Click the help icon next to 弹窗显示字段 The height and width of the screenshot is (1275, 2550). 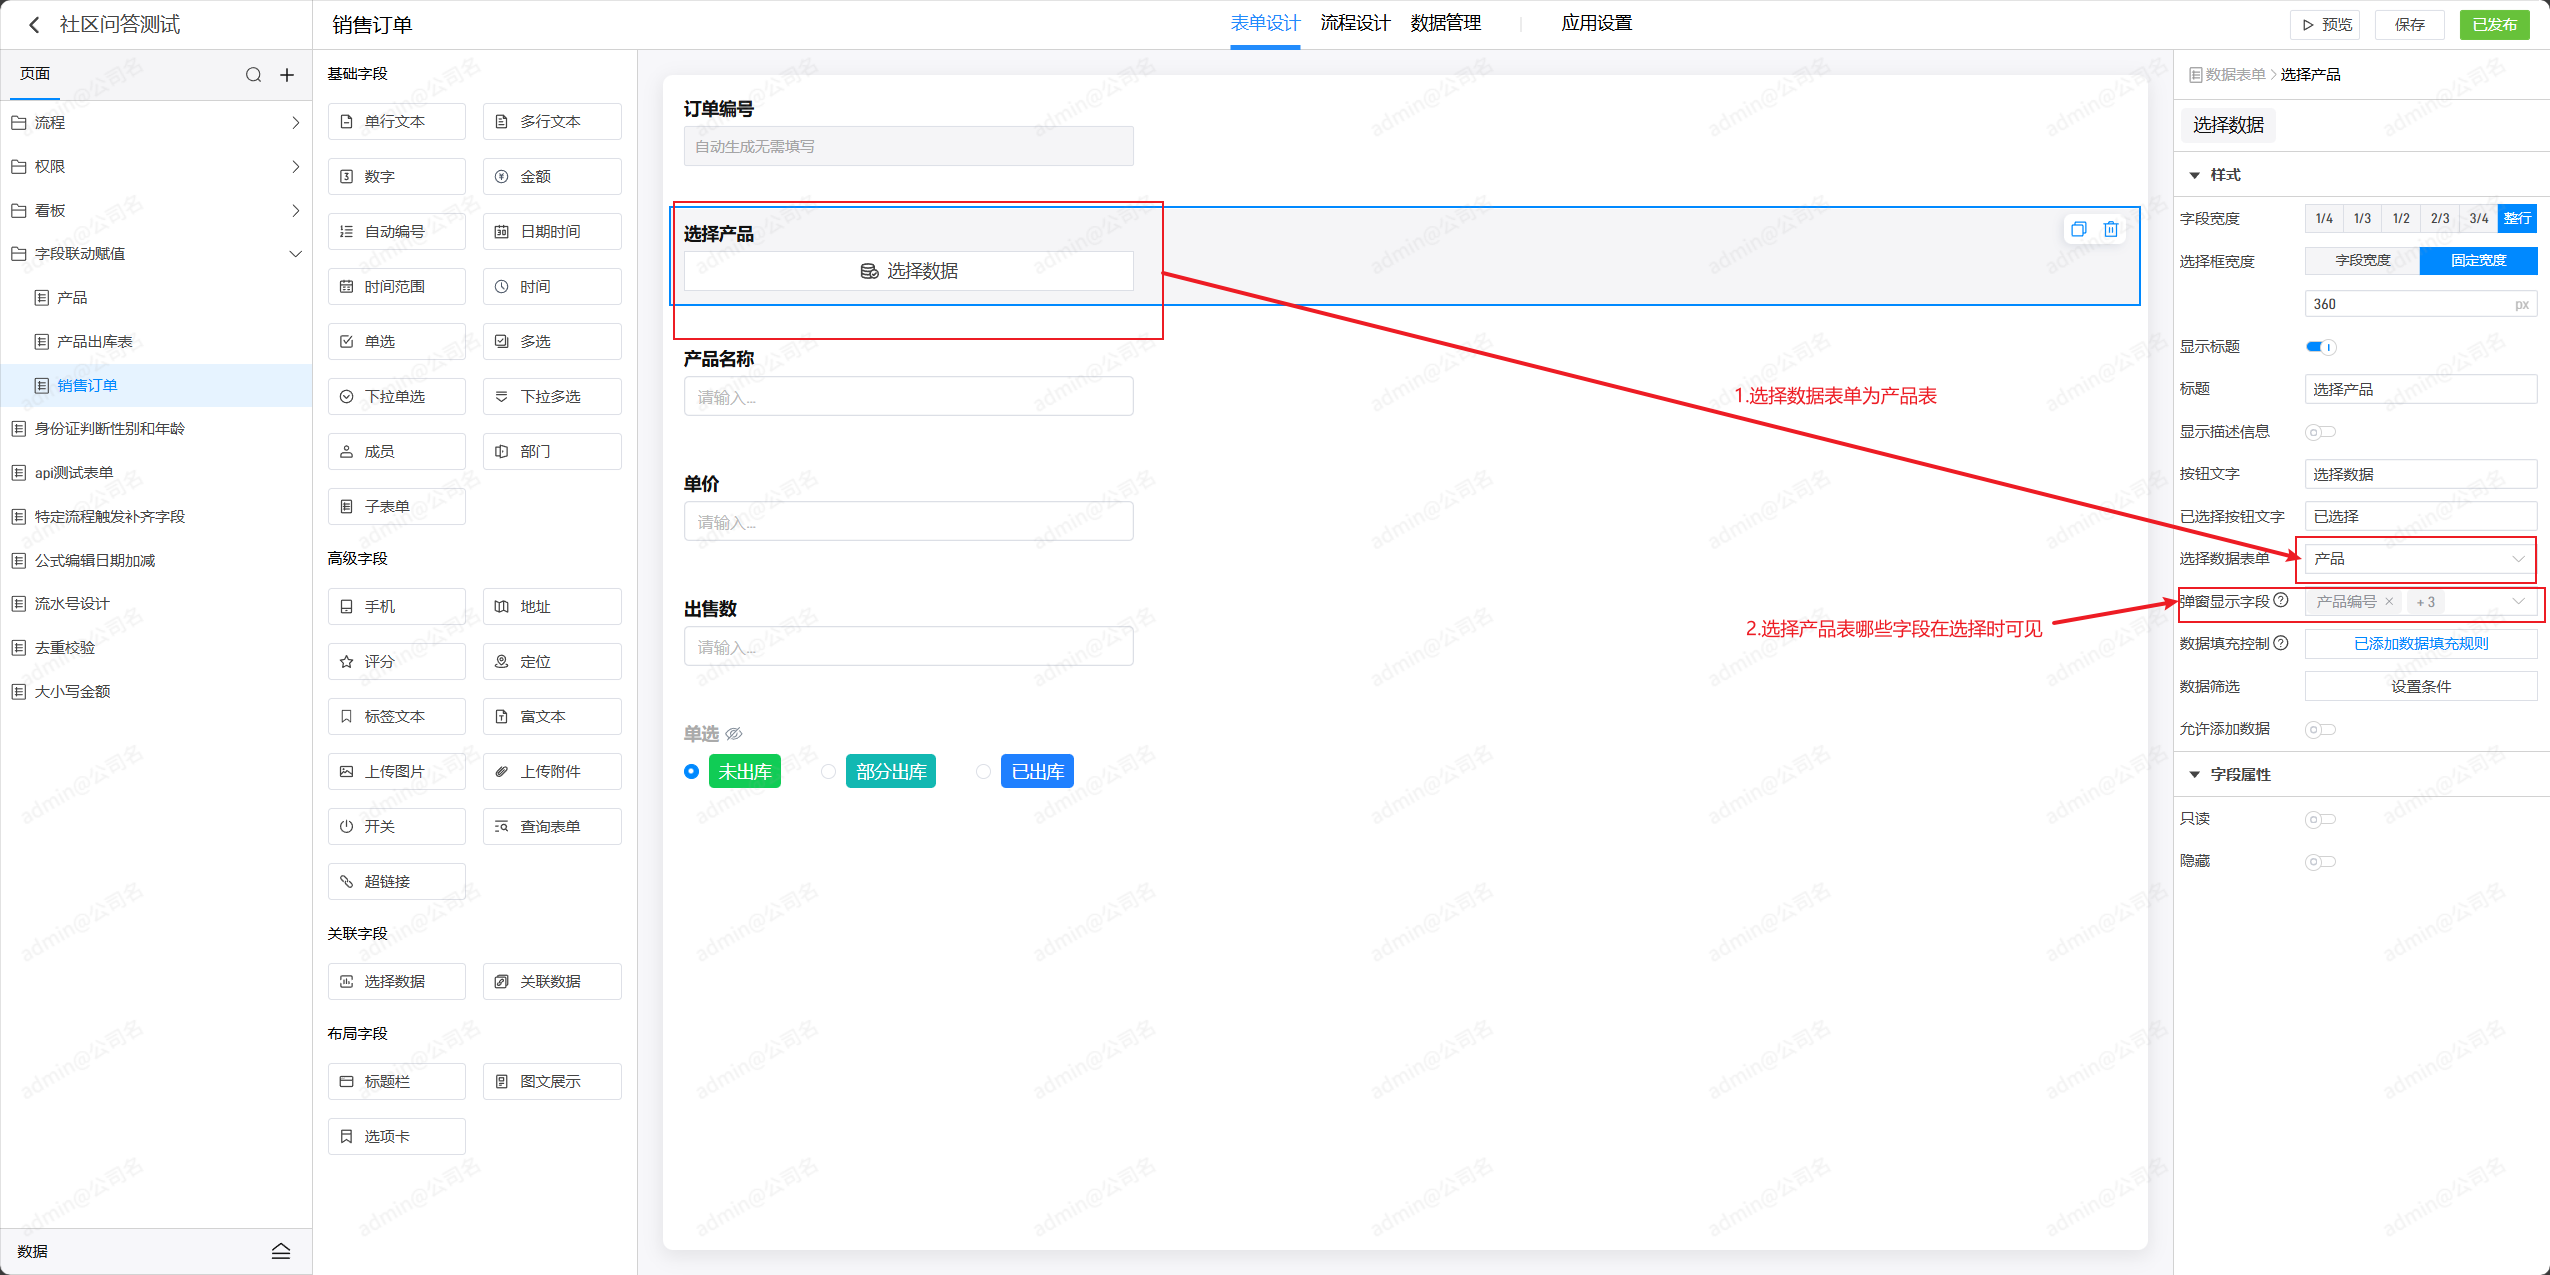(2281, 601)
